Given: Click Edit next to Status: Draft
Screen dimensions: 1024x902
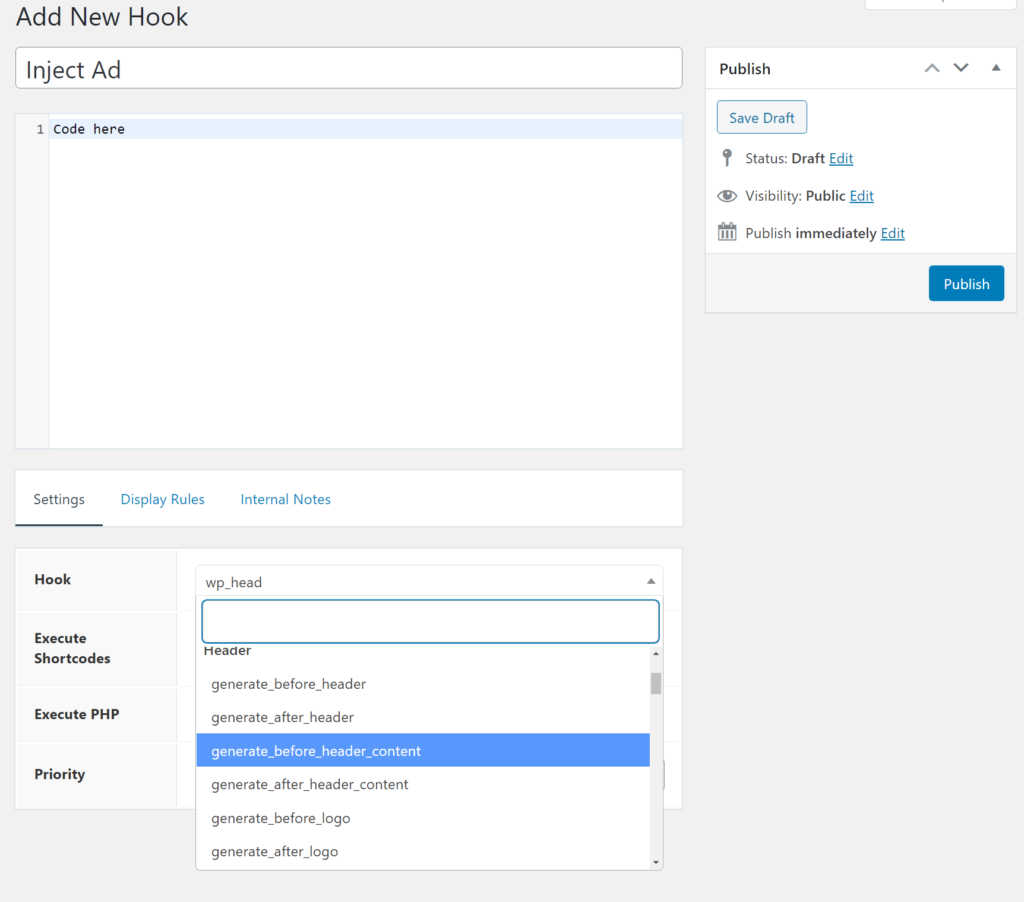Looking at the screenshot, I should tap(840, 158).
